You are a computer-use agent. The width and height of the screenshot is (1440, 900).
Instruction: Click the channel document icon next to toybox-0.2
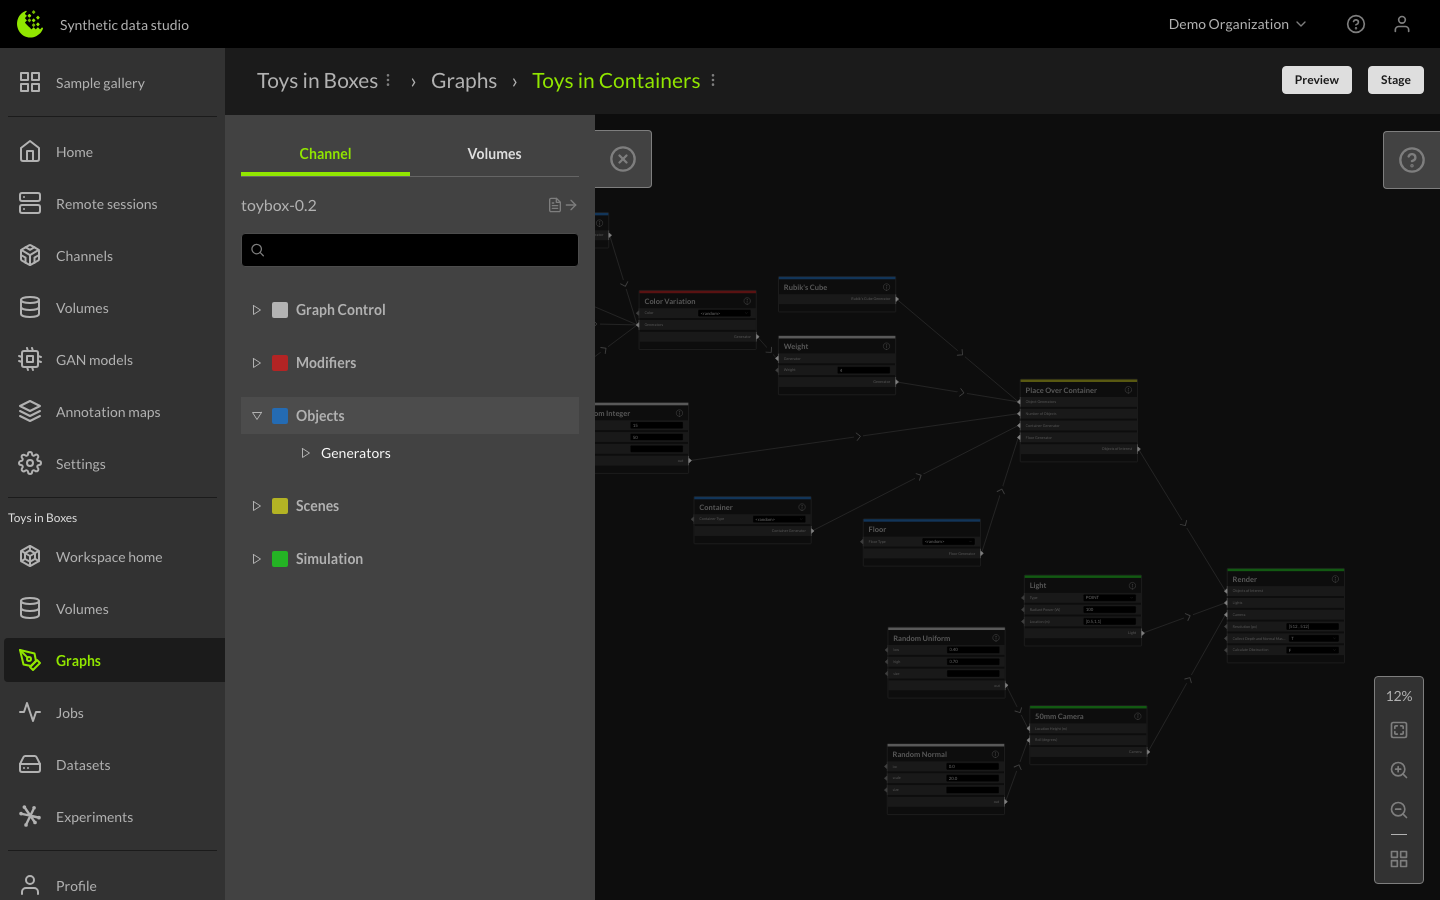coord(555,204)
